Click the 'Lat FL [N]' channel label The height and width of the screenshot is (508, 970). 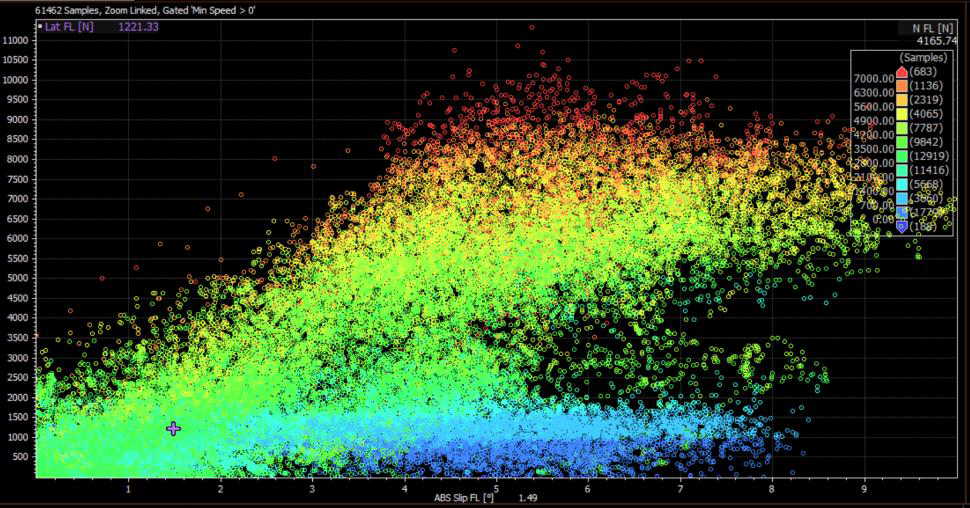pyautogui.click(x=69, y=27)
